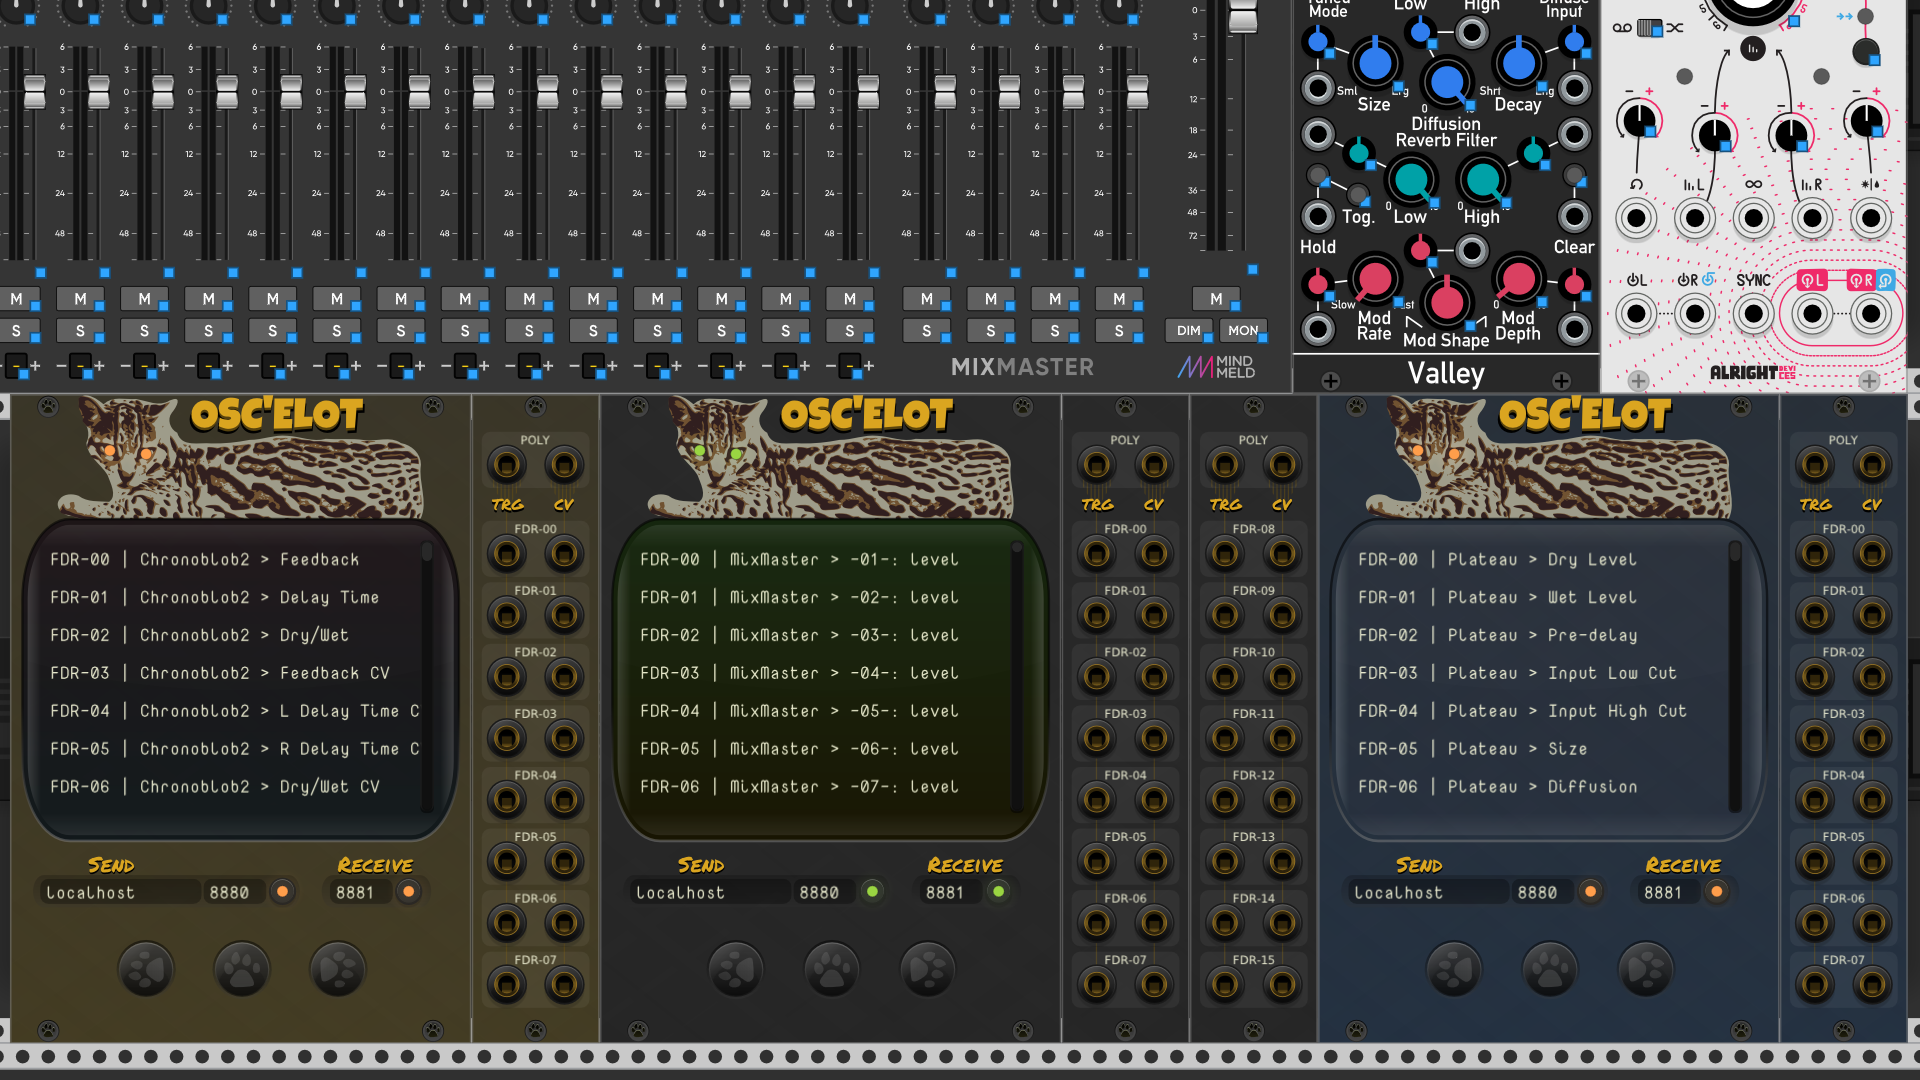Click the round spectrum-bars button on the Alright Devices module
The image size is (1920, 1080).
tap(1752, 48)
